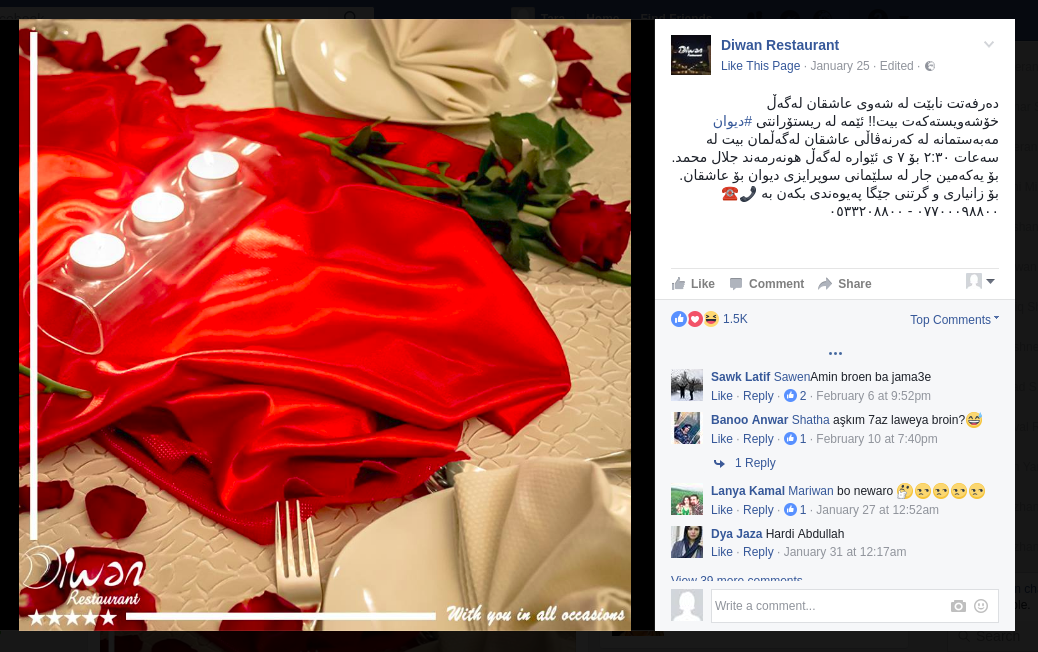The height and width of the screenshot is (652, 1038).
Task: Click the Diwan Restaurant page profile picture
Action: click(x=690, y=55)
